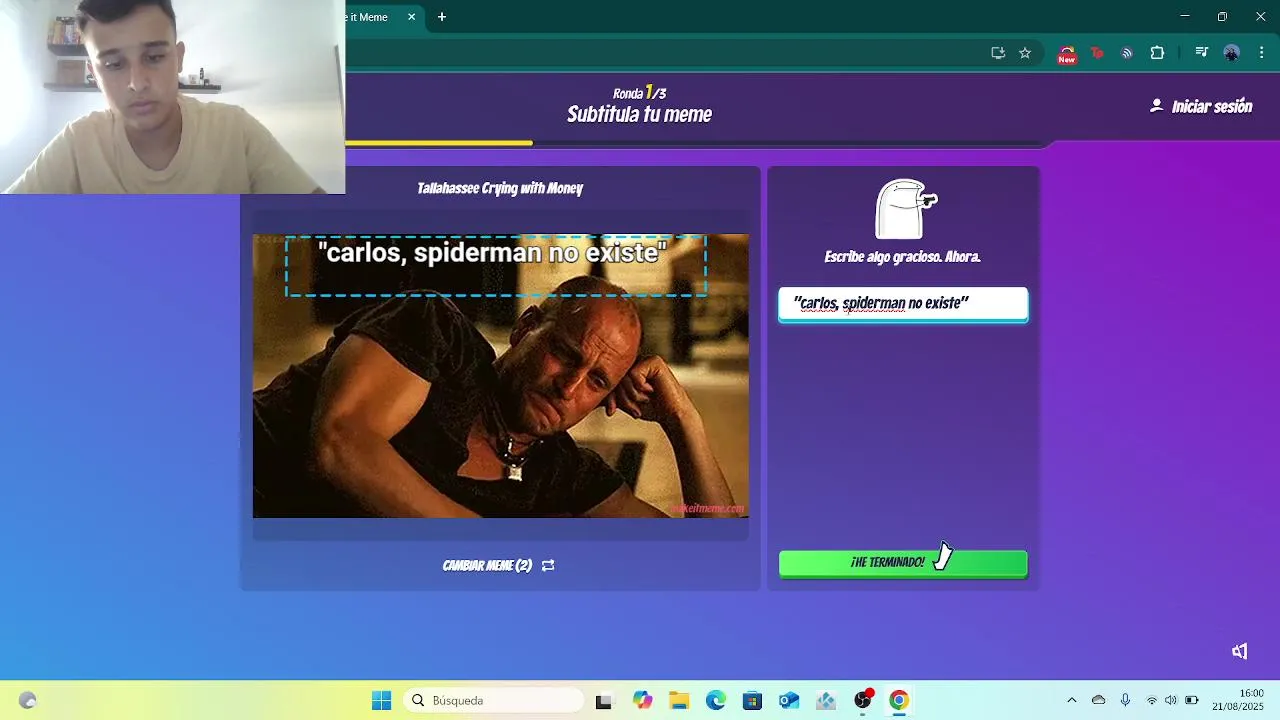
Task: Click the battery status icon
Action: pyautogui.click(x=1192, y=701)
